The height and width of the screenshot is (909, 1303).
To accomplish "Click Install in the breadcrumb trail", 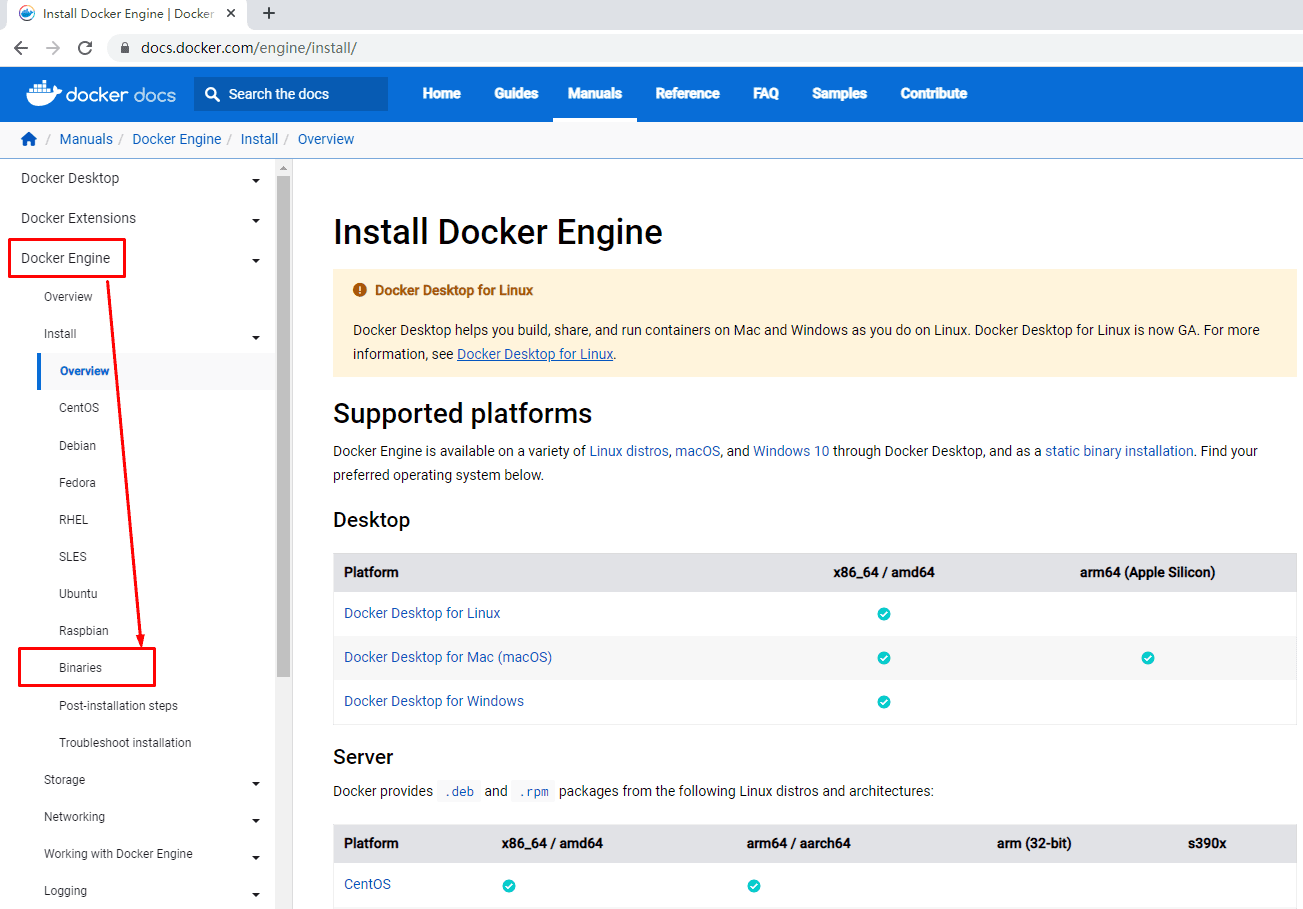I will (259, 139).
